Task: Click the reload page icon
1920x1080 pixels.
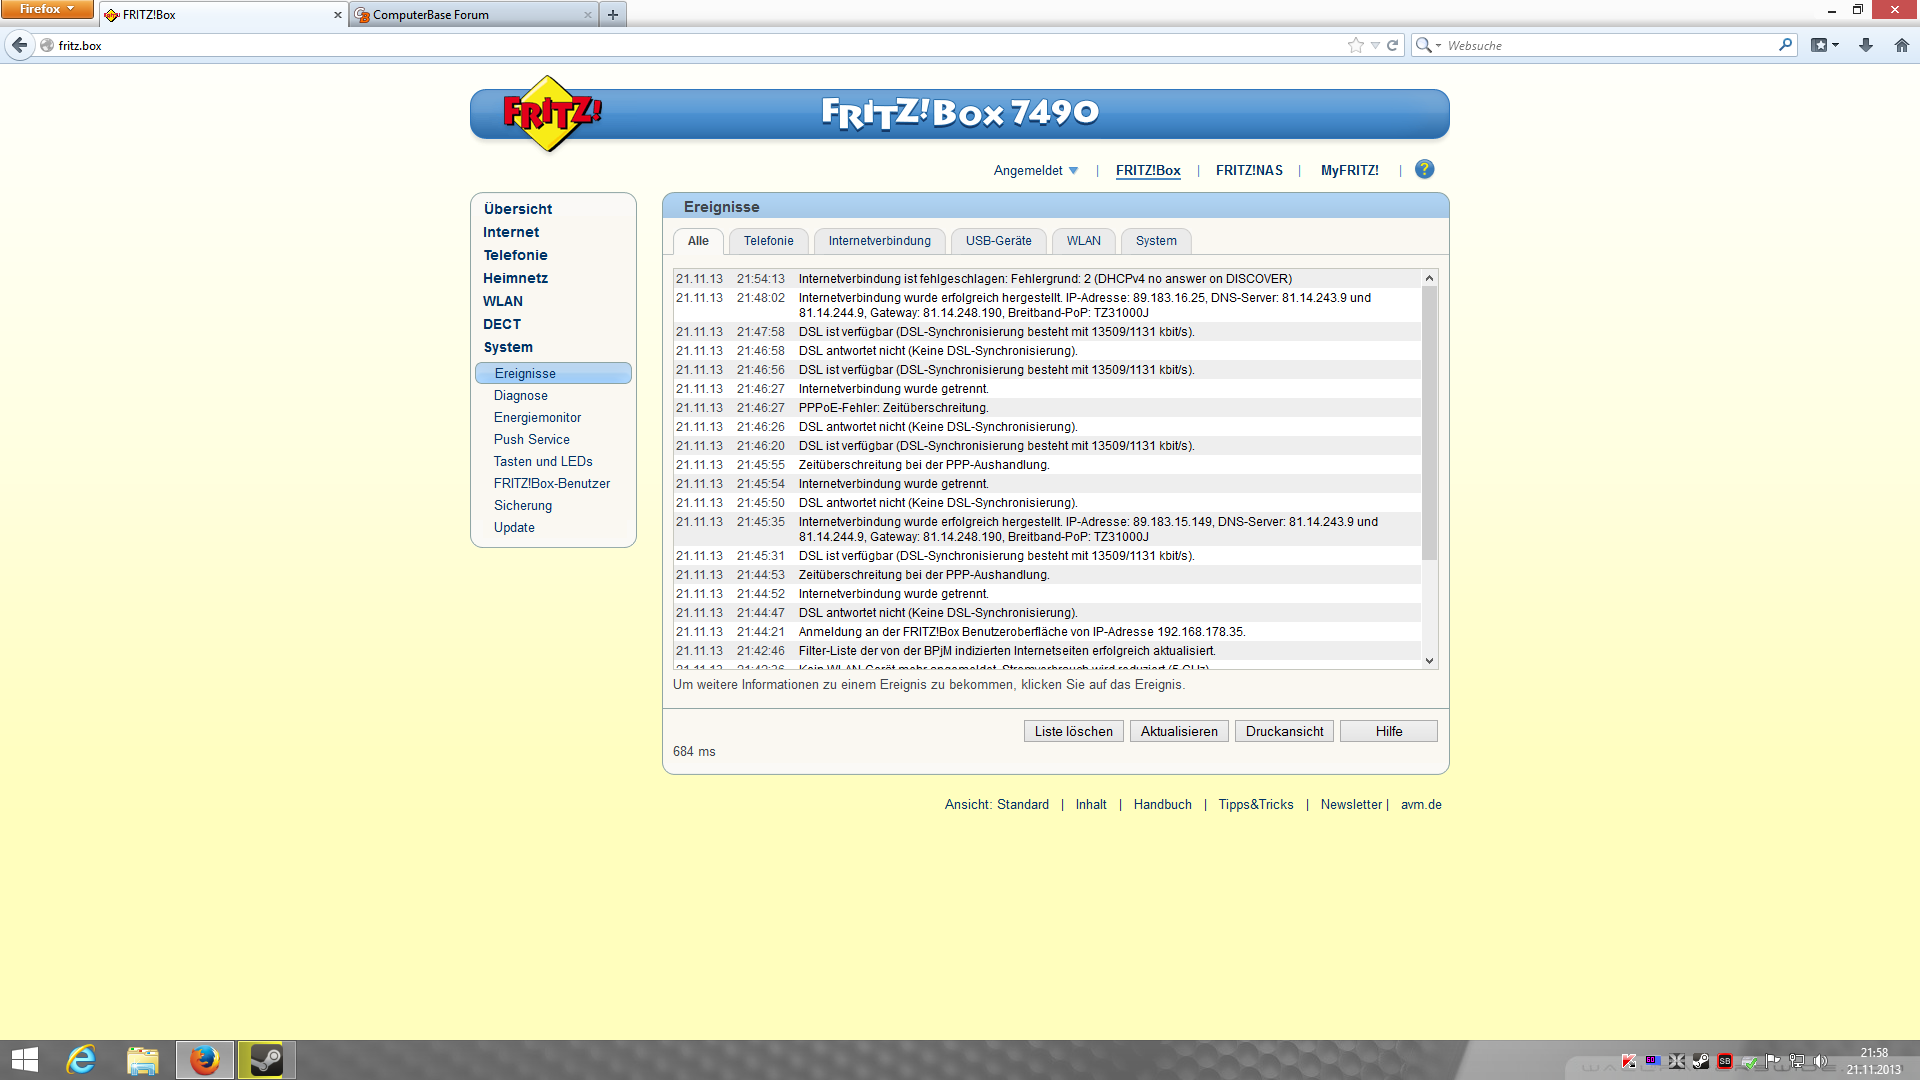Action: click(x=1392, y=45)
